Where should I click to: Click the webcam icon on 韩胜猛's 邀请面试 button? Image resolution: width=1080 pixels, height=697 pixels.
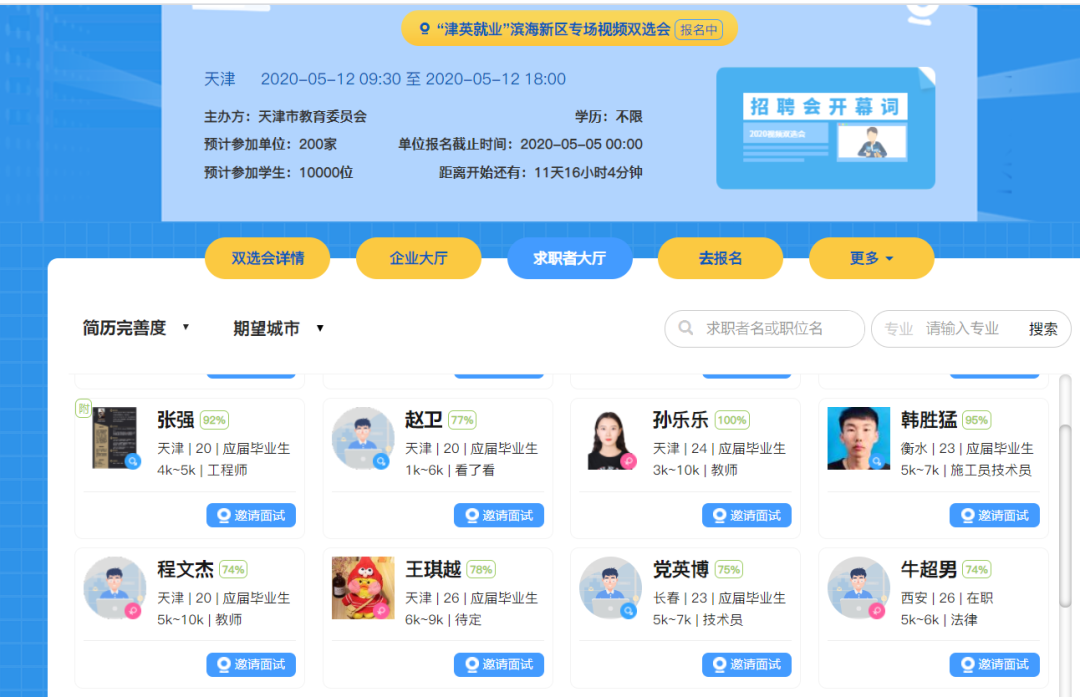(x=968, y=515)
